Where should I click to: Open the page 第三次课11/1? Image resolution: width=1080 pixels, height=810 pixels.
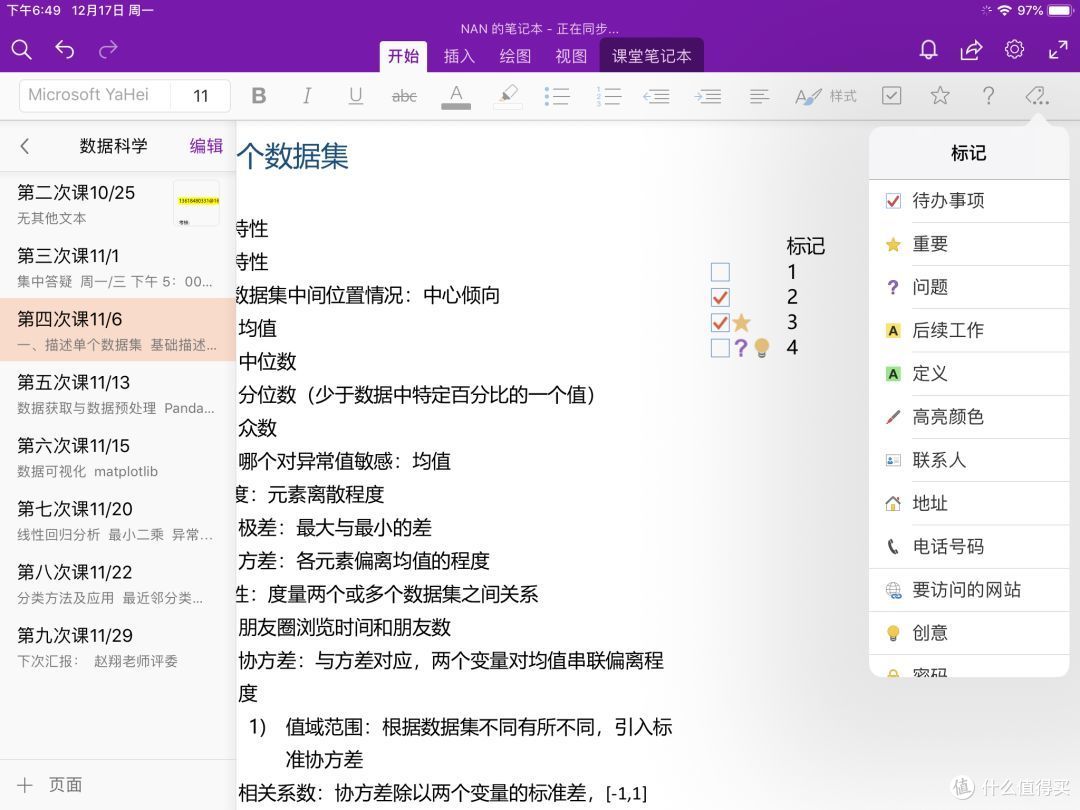pyautogui.click(x=118, y=267)
